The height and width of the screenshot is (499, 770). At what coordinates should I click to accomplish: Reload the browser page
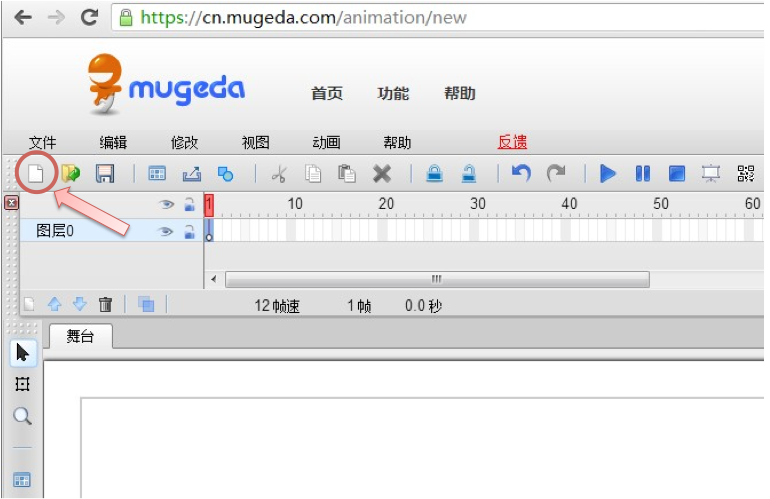pyautogui.click(x=89, y=18)
